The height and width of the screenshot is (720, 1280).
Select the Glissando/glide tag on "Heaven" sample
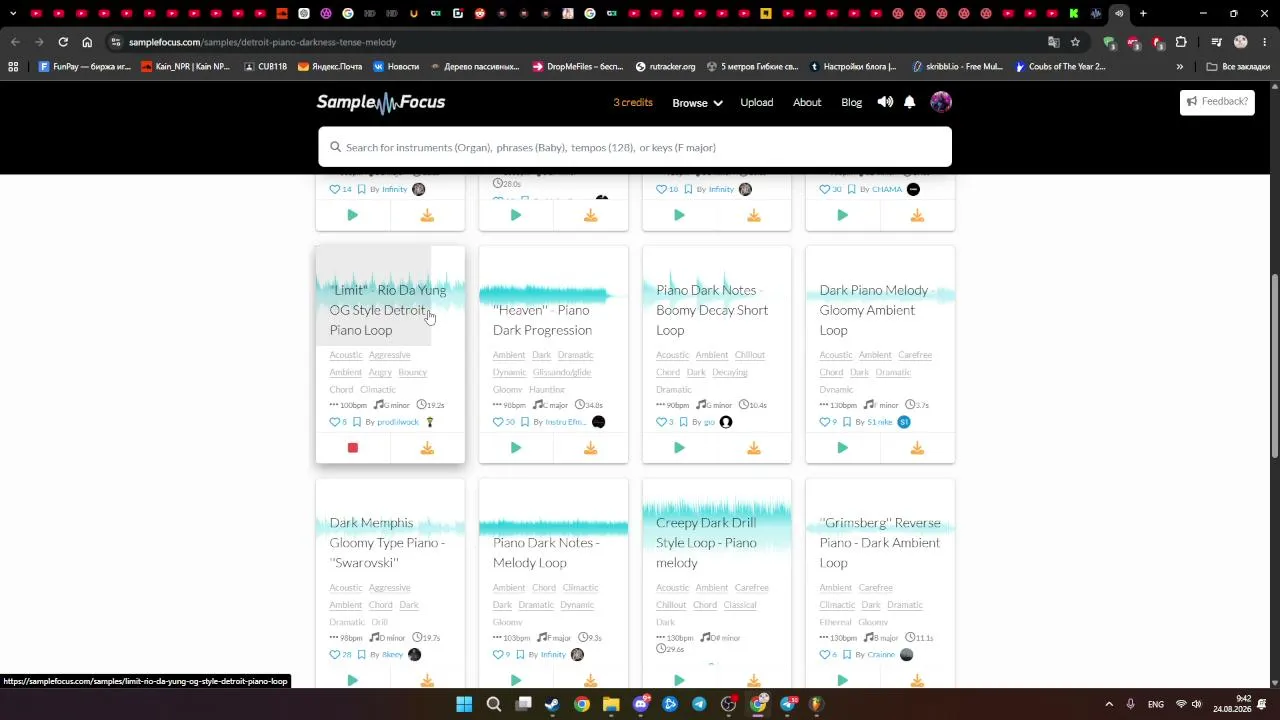[562, 372]
